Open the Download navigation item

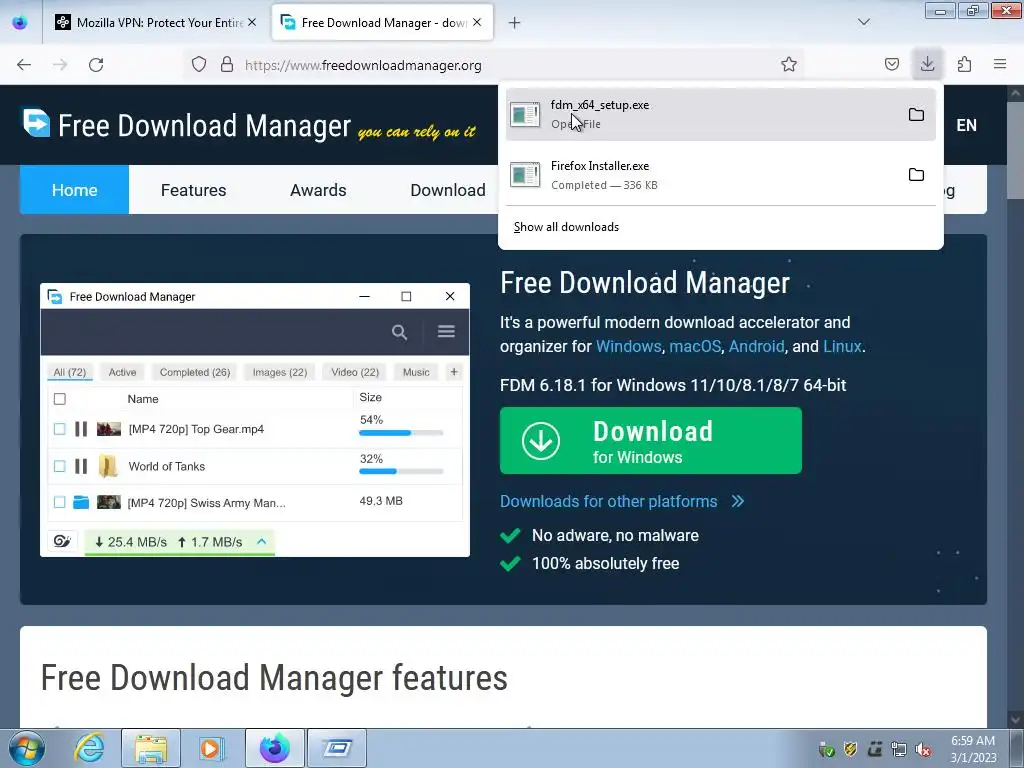(x=448, y=190)
